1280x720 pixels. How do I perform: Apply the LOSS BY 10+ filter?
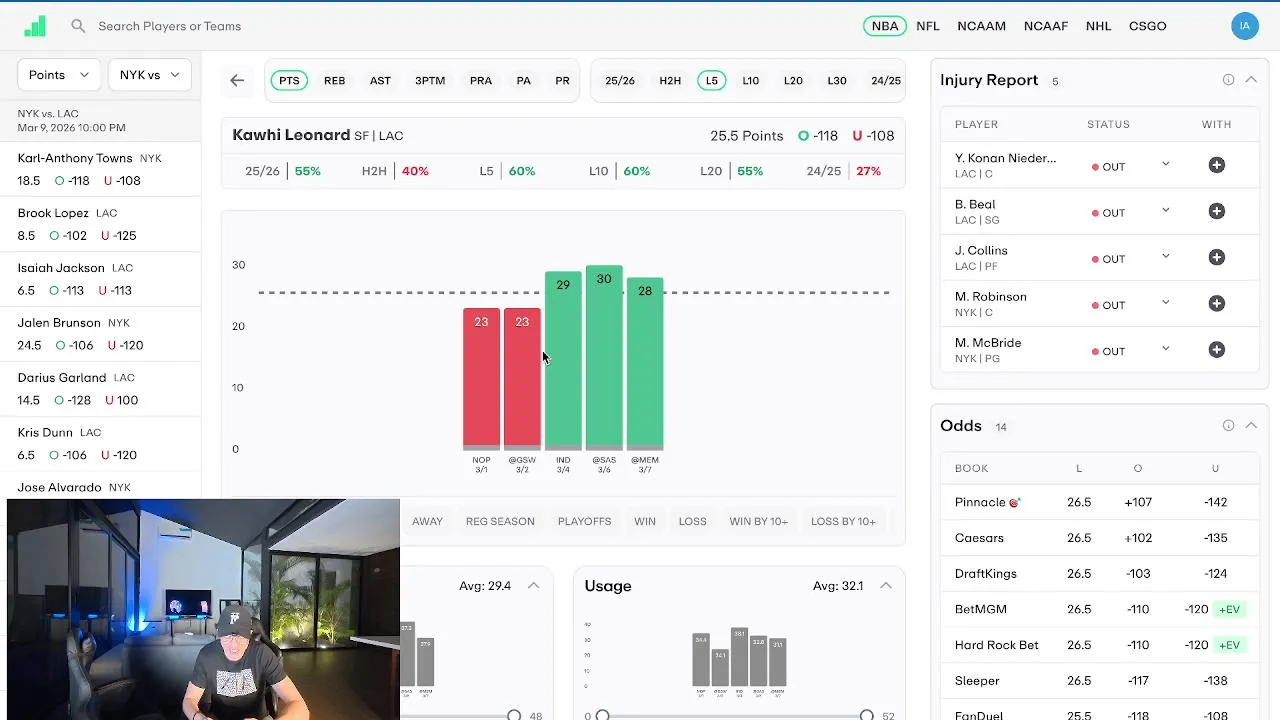843,521
